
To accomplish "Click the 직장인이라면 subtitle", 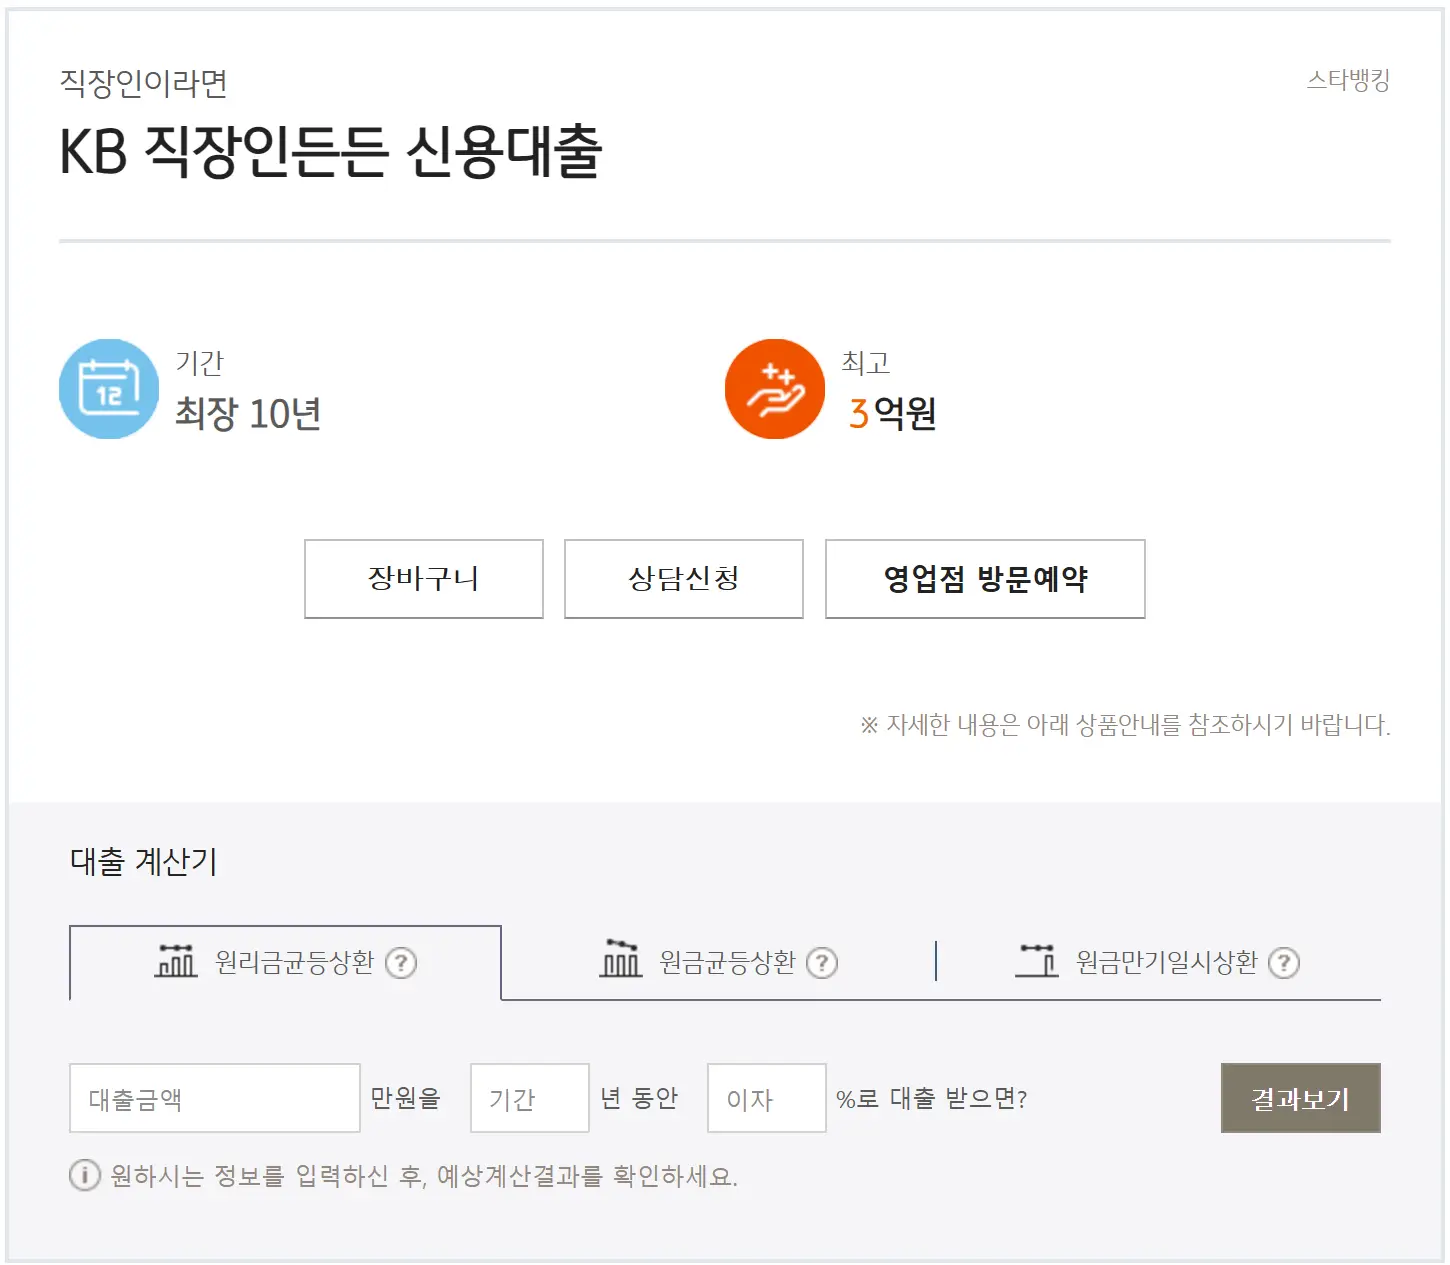I will pyautogui.click(x=144, y=83).
